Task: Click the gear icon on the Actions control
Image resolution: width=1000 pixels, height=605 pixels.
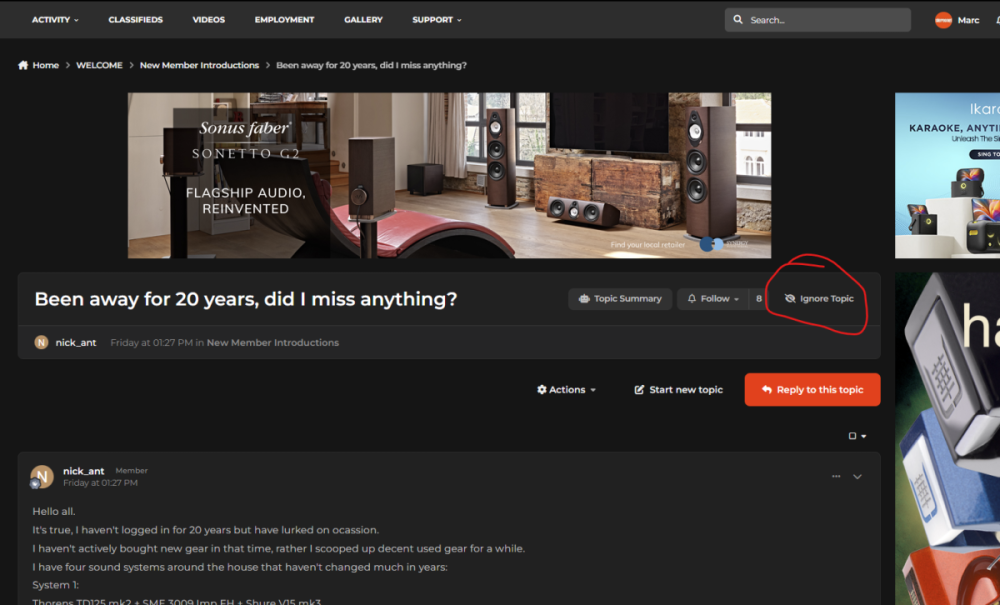Action: pos(541,390)
